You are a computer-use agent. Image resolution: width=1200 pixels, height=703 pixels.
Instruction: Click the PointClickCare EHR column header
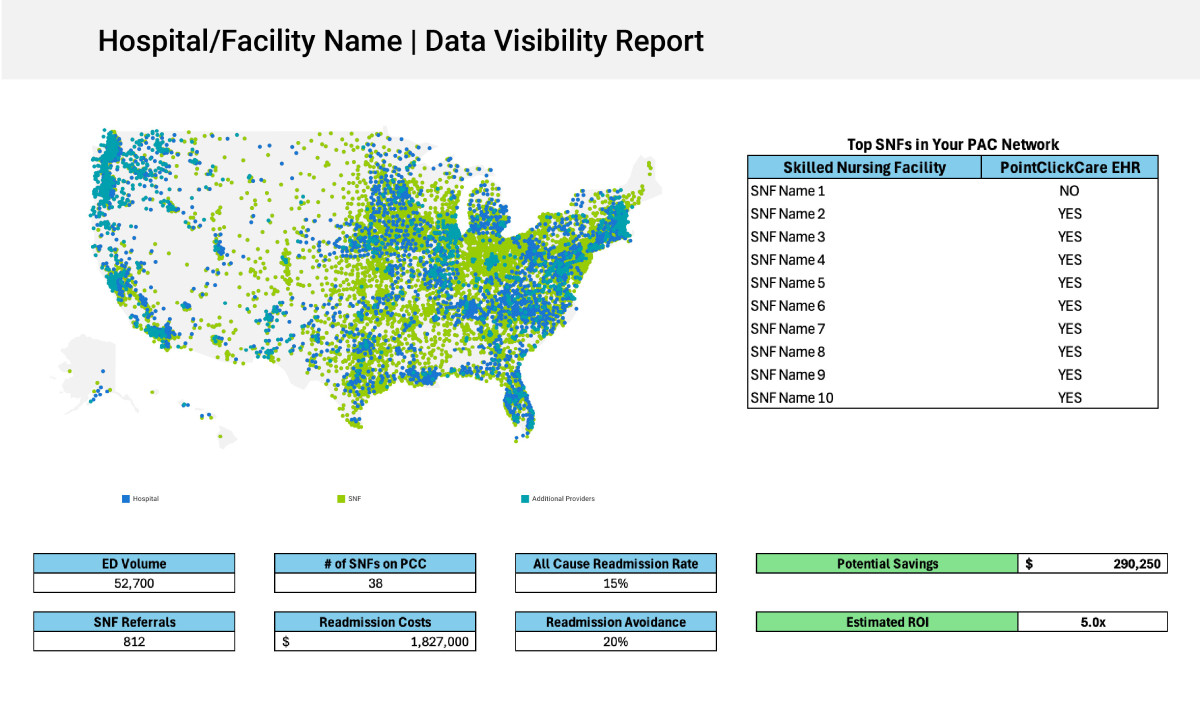click(x=1069, y=168)
